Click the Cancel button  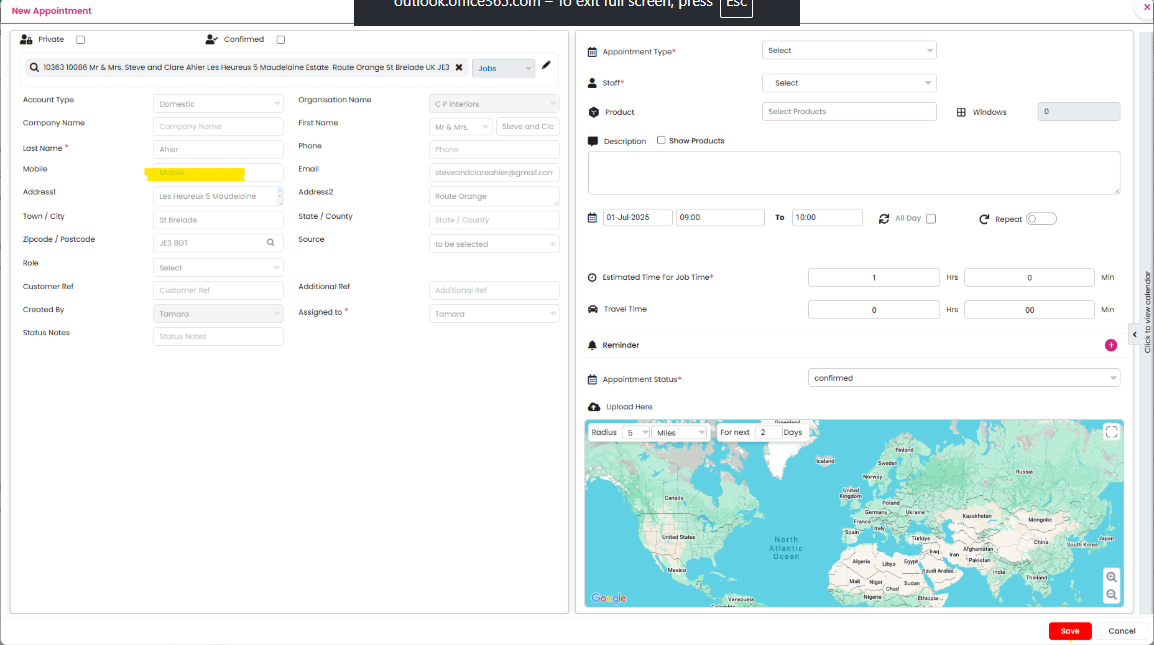tap(1121, 631)
